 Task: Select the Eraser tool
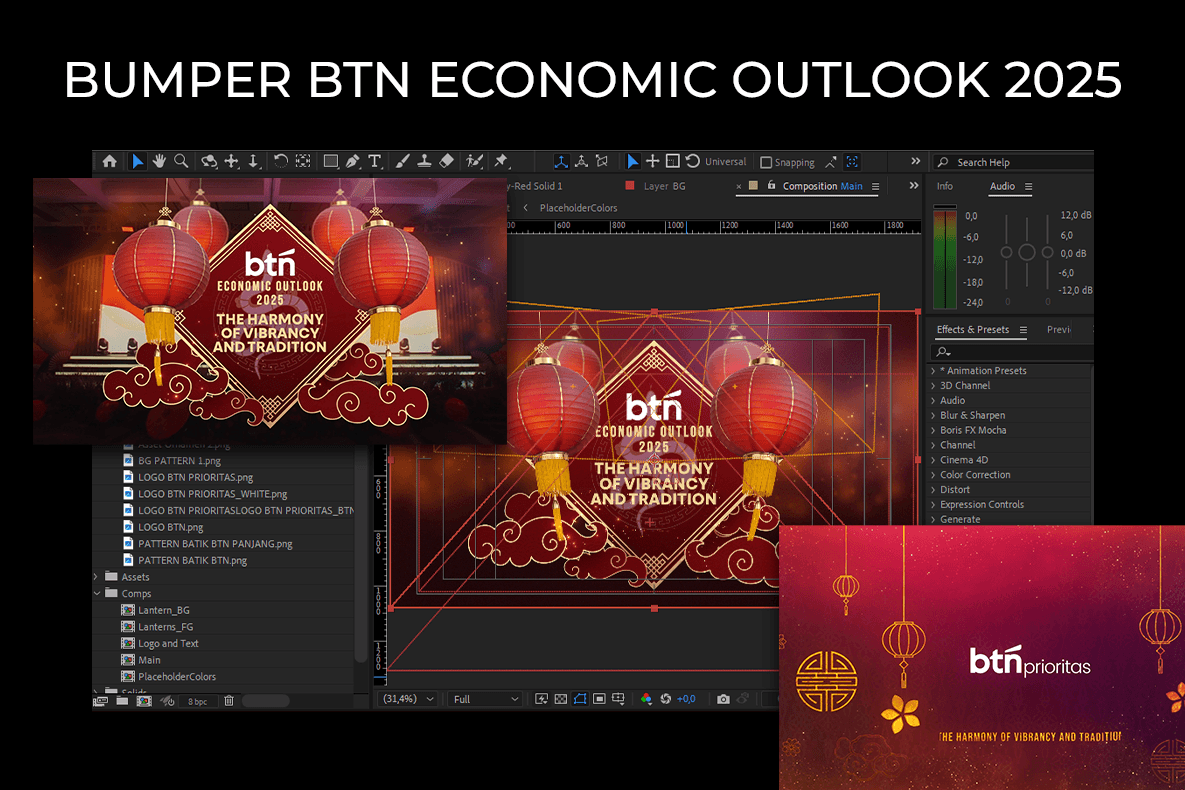click(x=447, y=161)
